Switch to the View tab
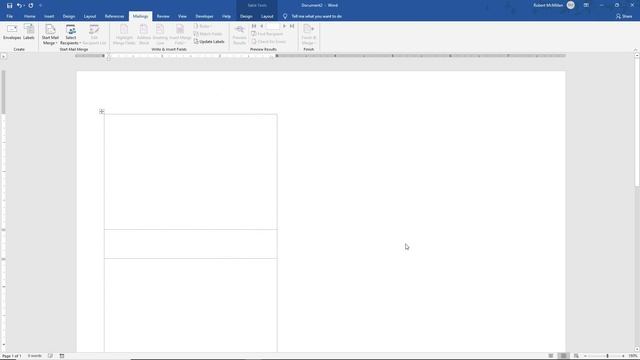The height and width of the screenshot is (360, 640). click(x=182, y=16)
